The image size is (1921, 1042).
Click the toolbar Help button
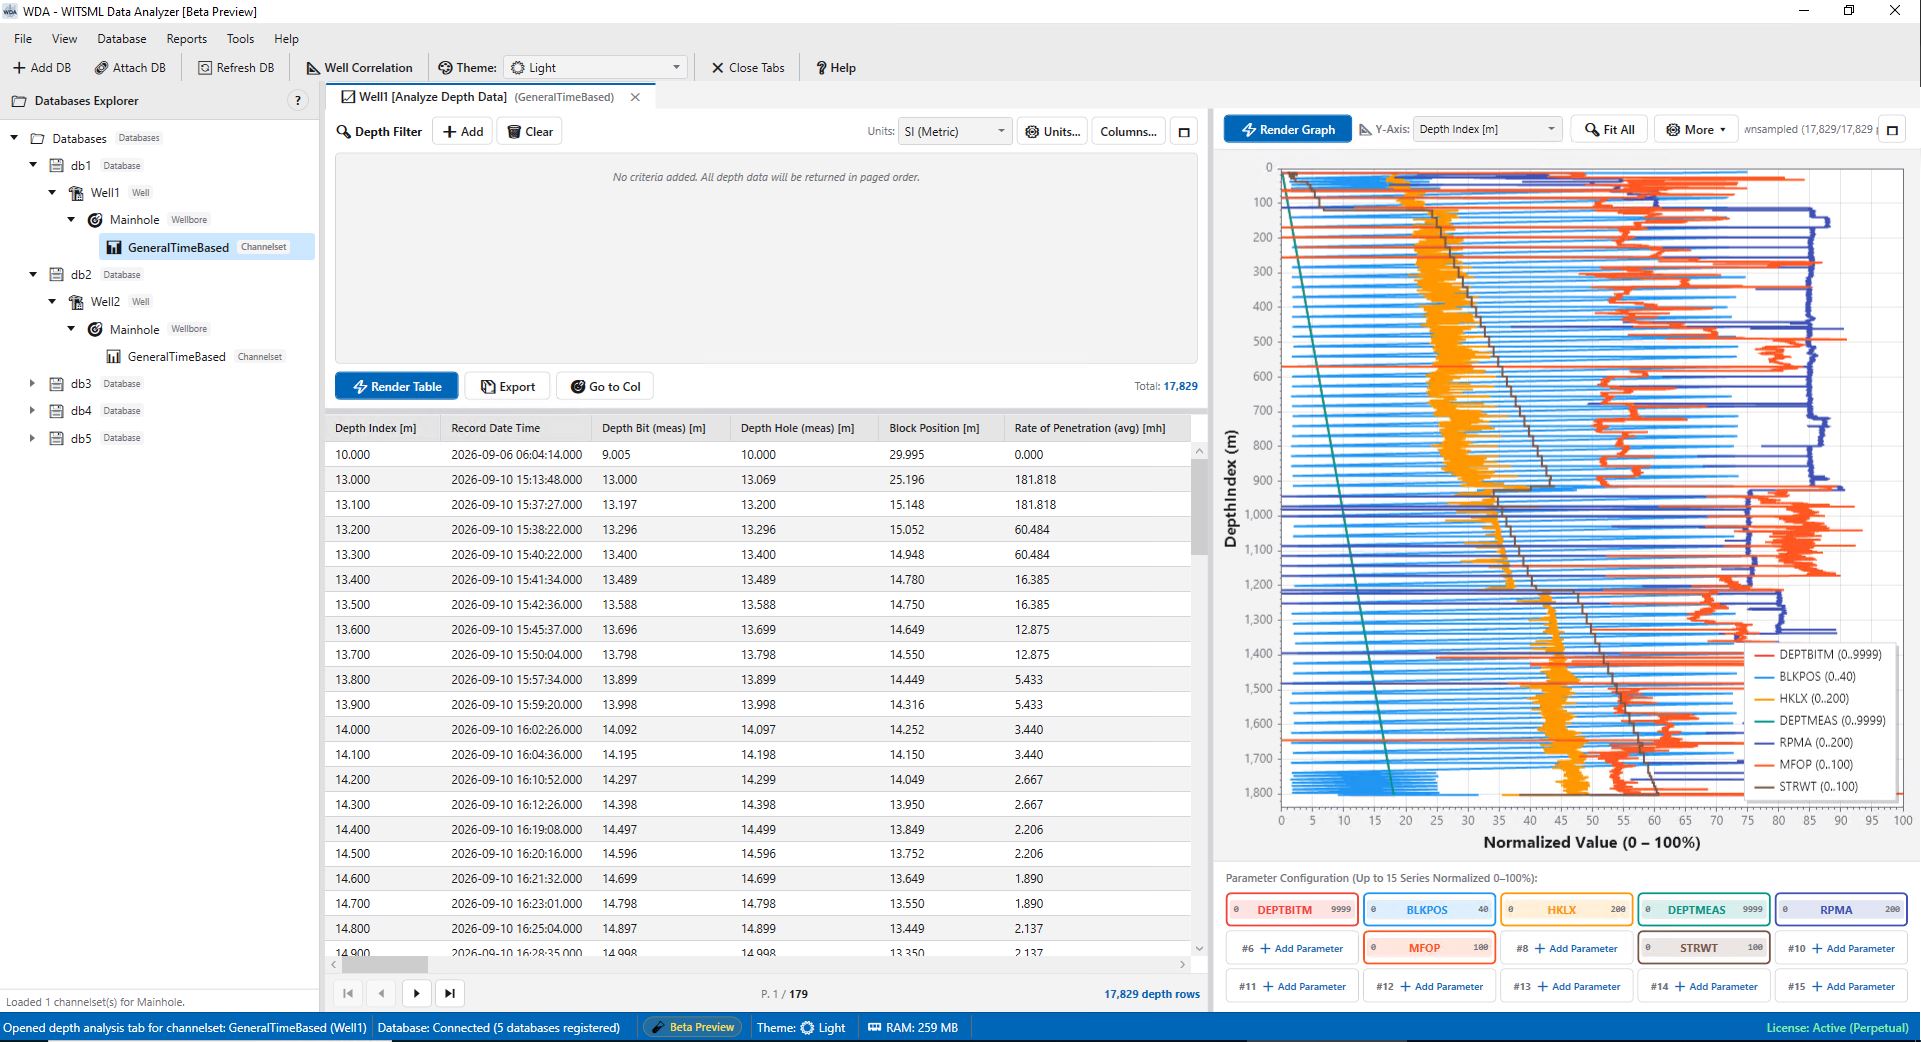pos(836,68)
